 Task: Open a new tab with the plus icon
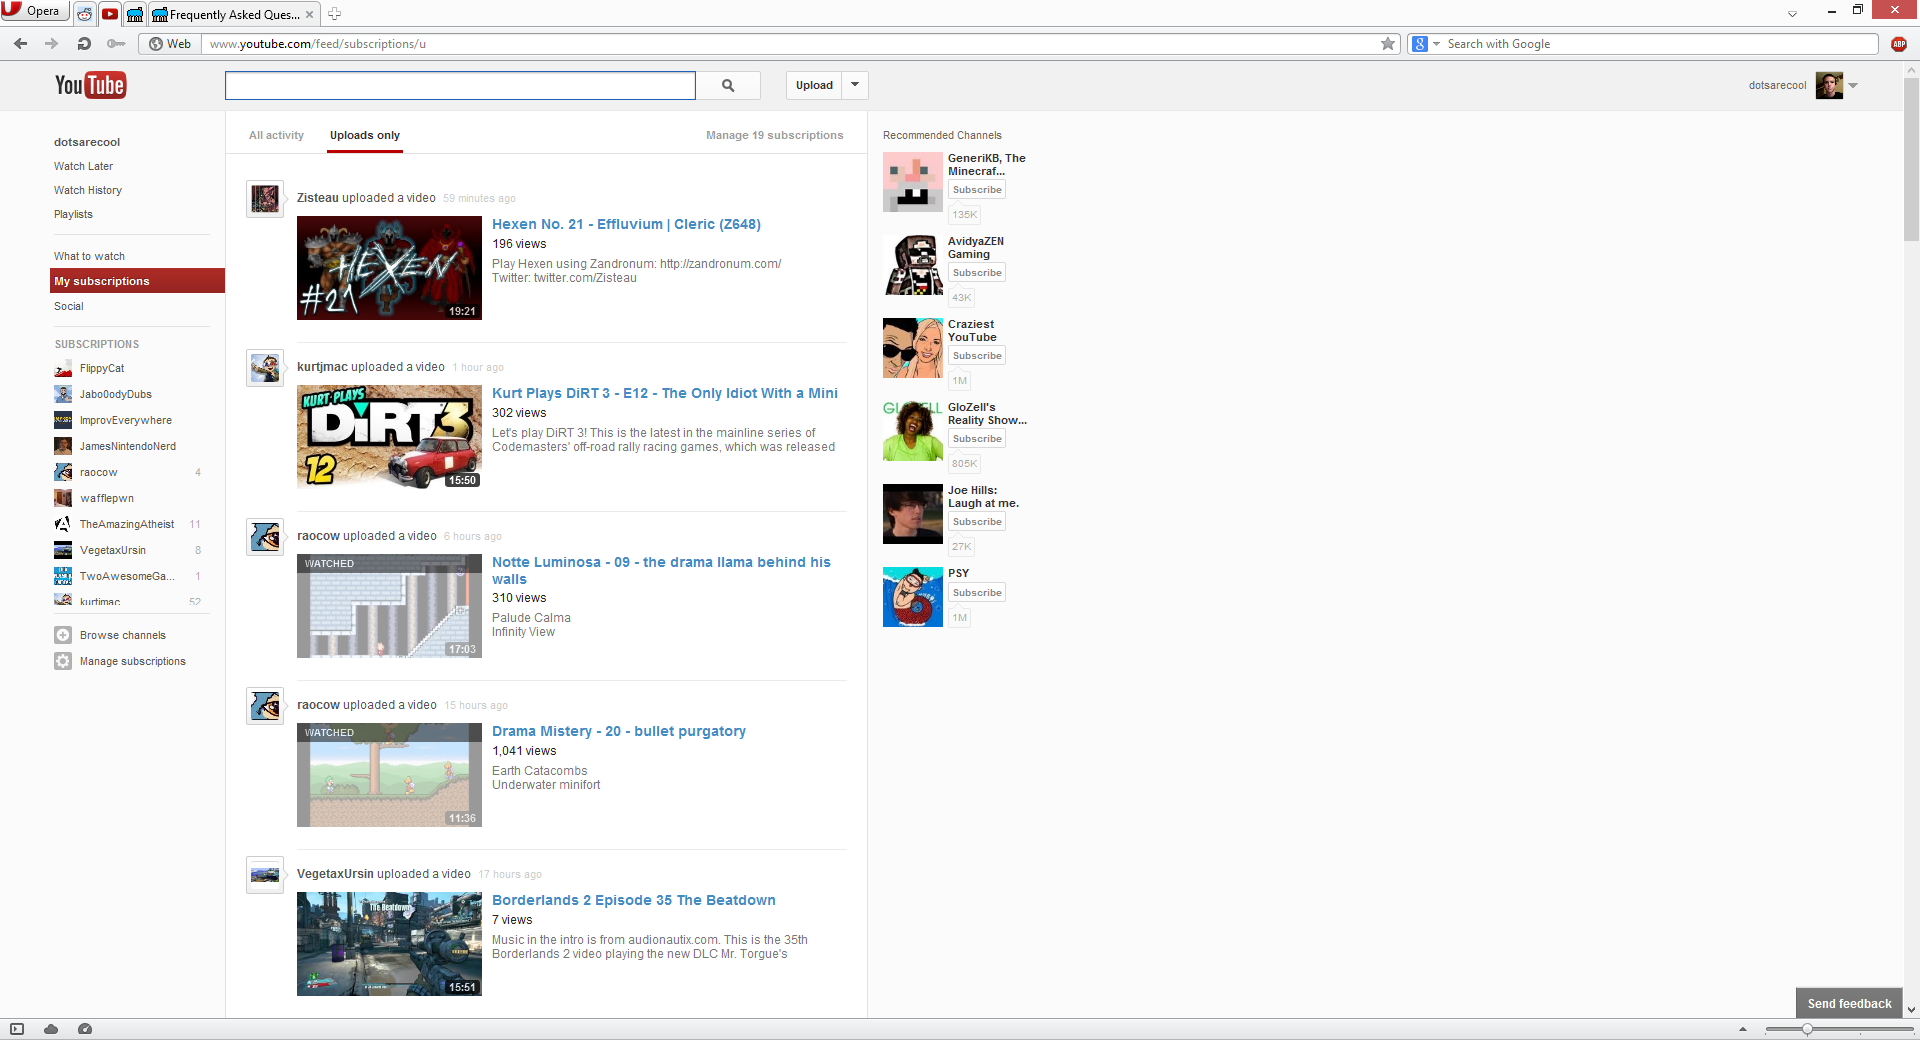pyautogui.click(x=335, y=14)
